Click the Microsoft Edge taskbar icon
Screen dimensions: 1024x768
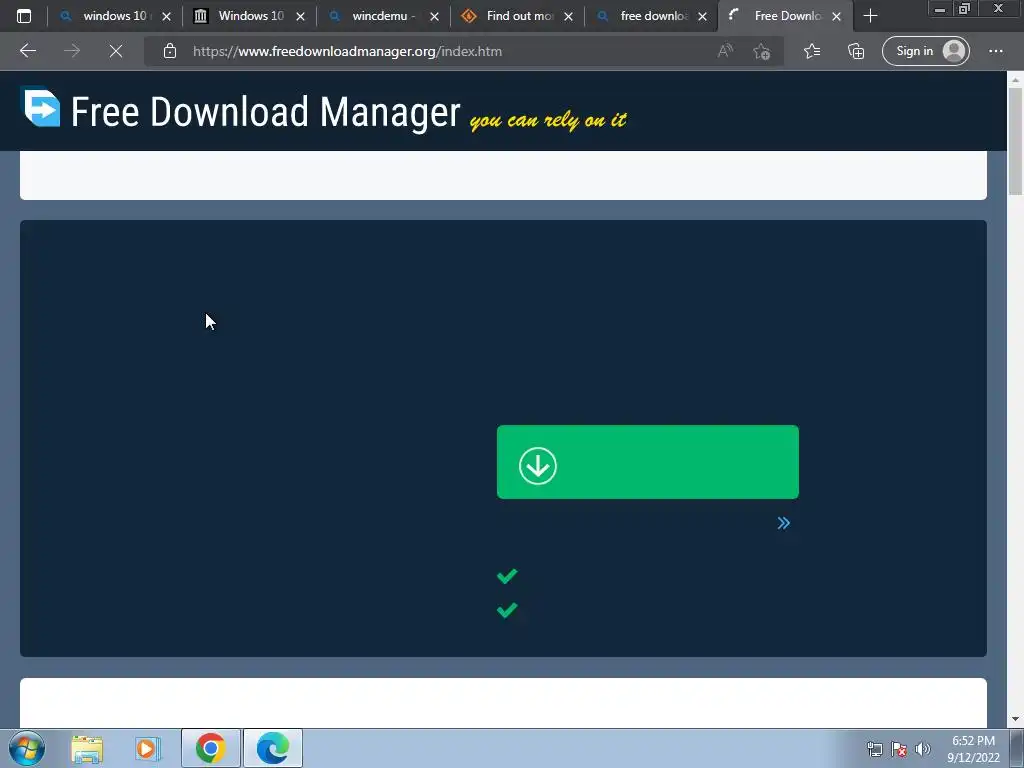(x=273, y=748)
